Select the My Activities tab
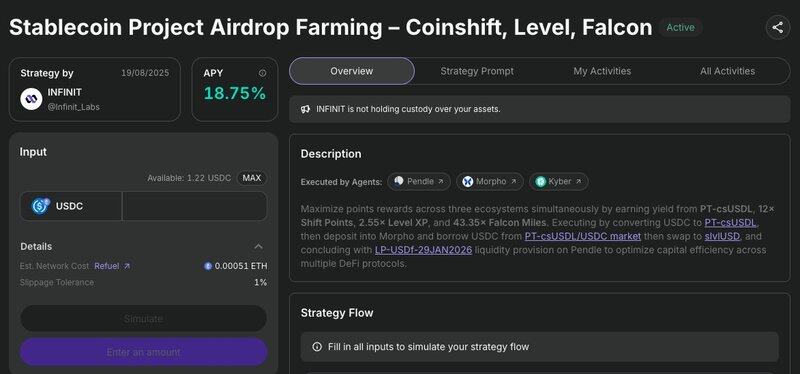The width and height of the screenshot is (800, 374). coord(602,71)
